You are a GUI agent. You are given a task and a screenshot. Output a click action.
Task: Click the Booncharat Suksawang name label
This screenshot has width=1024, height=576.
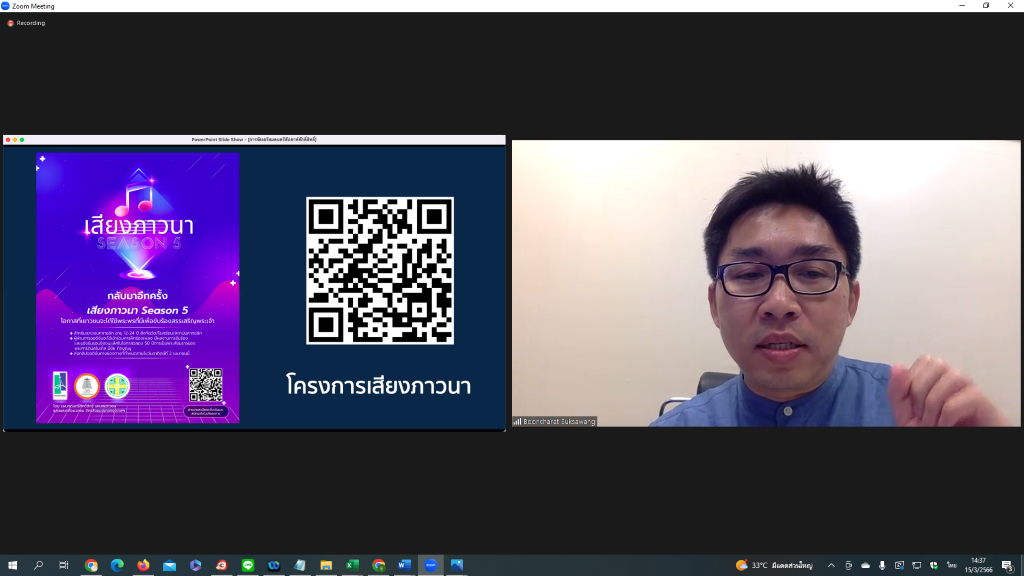click(554, 422)
